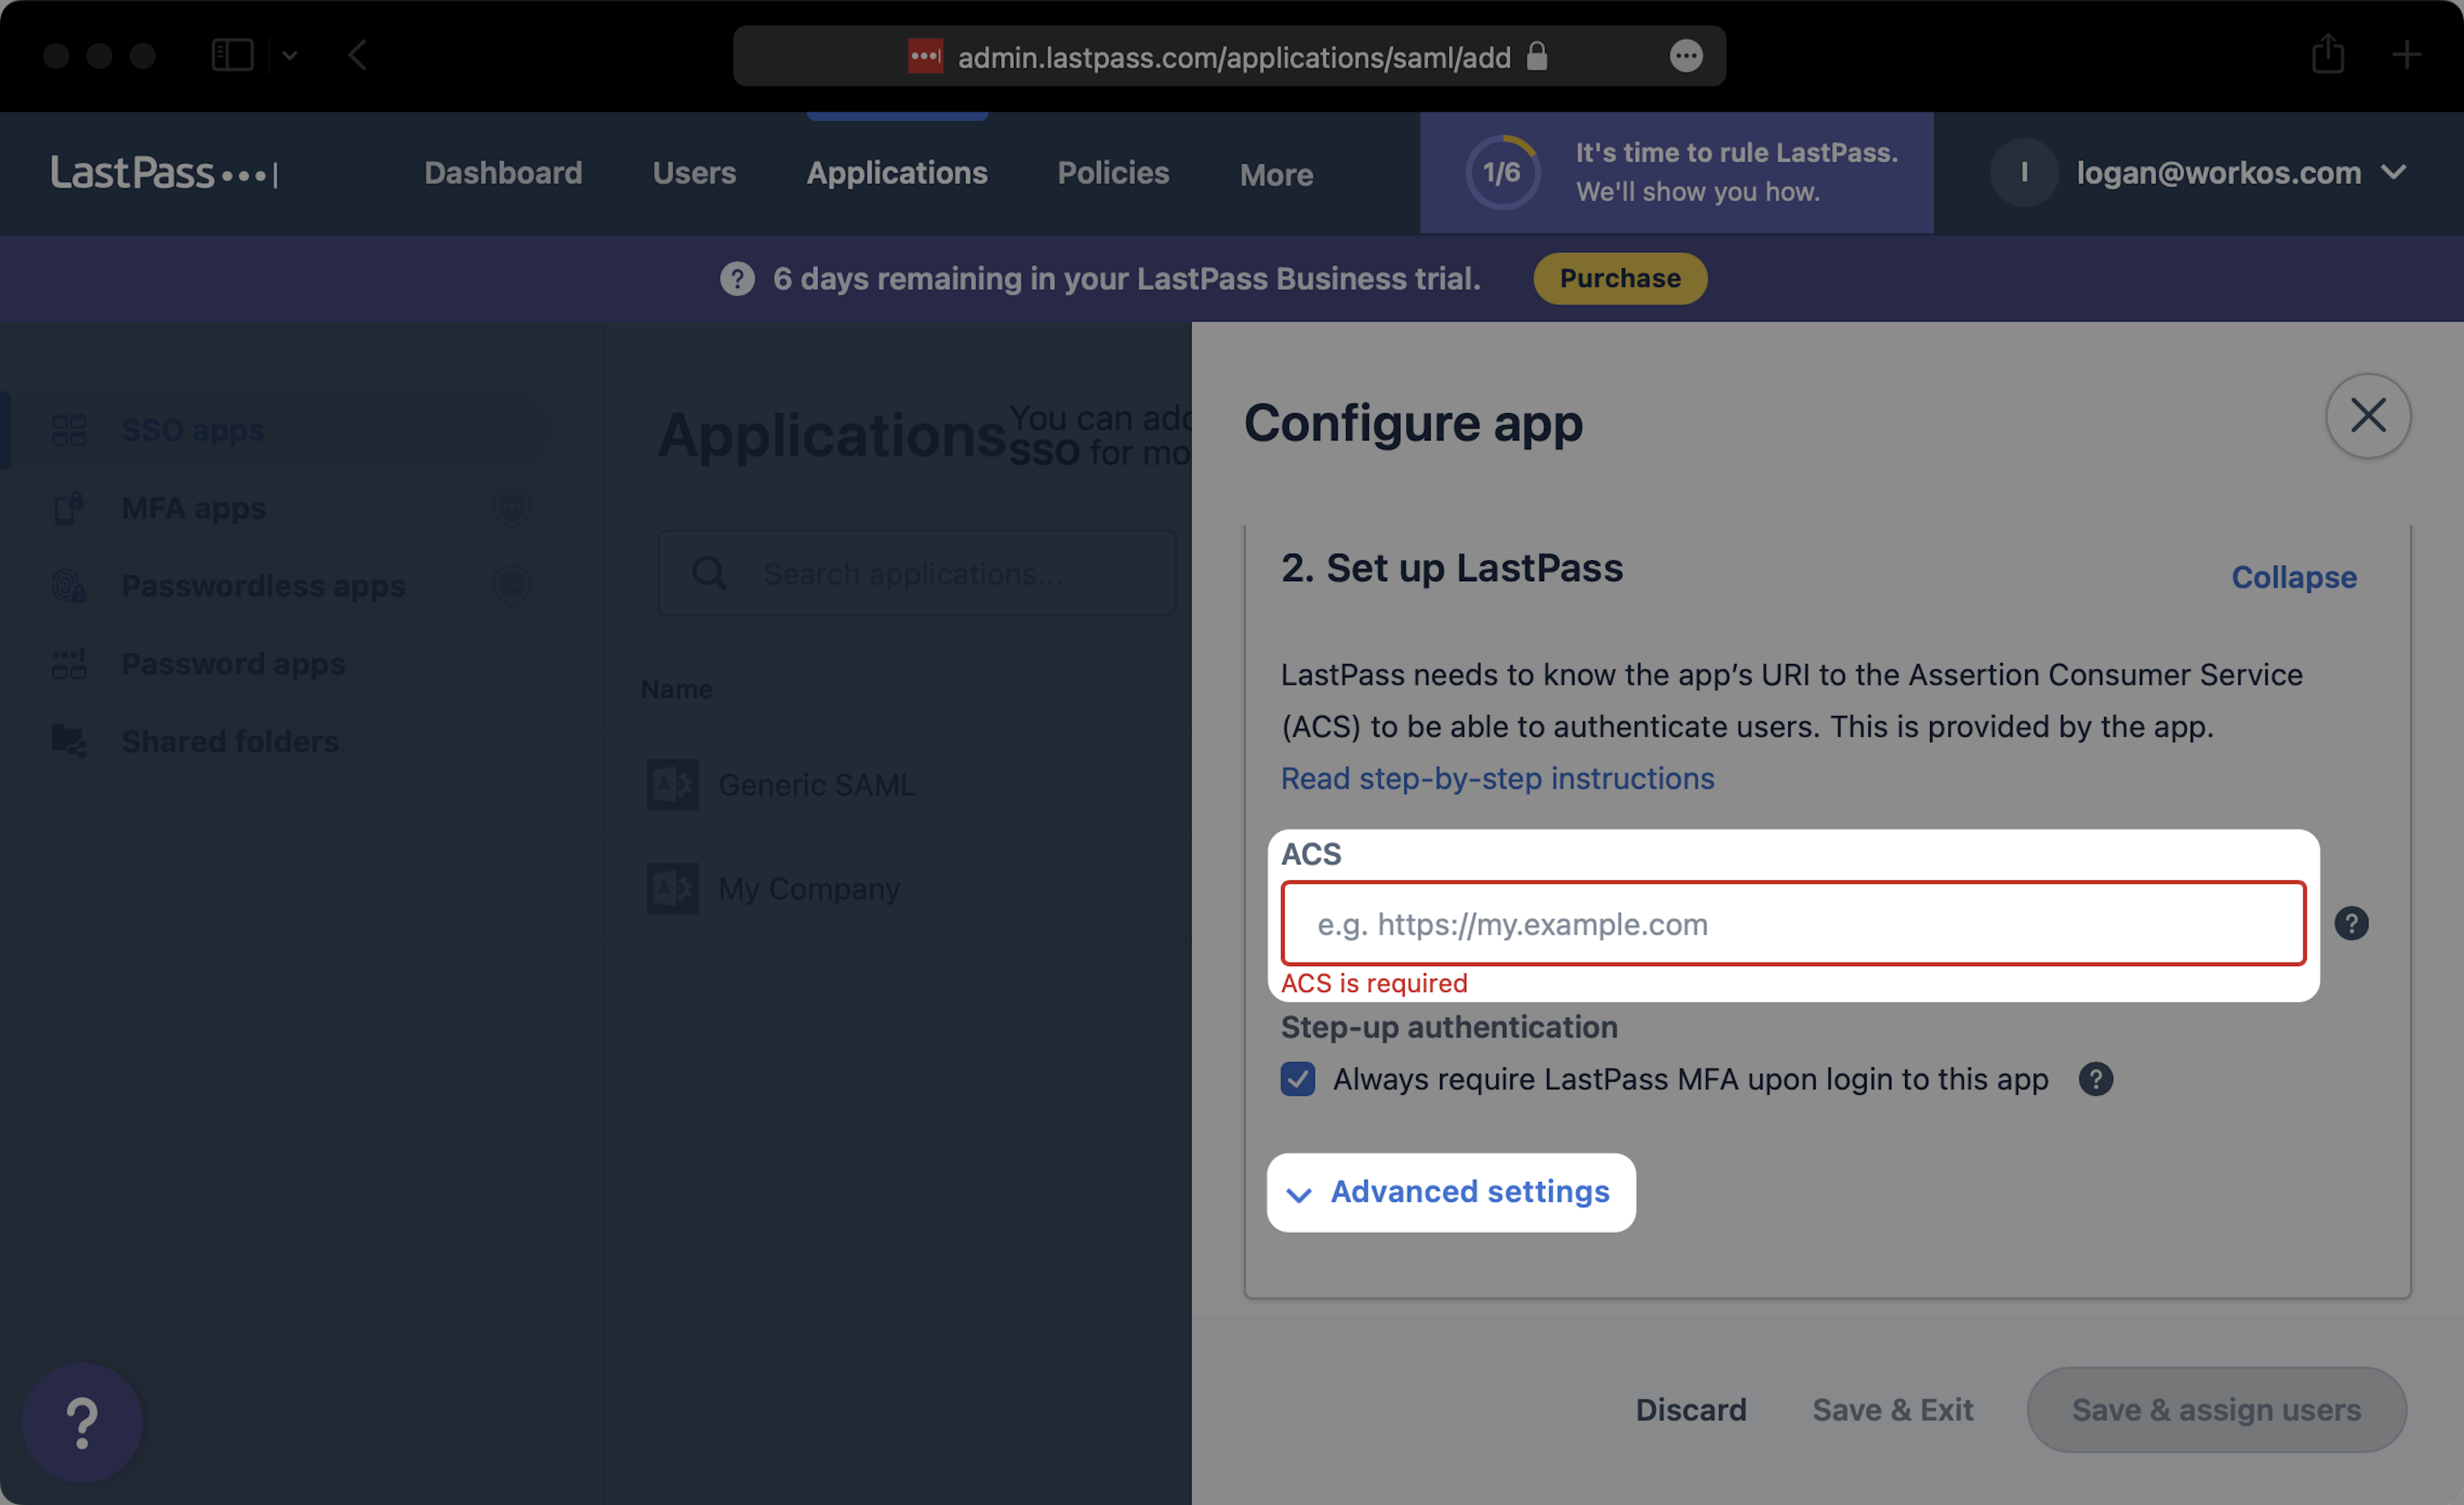The width and height of the screenshot is (2464, 1505).
Task: Close the Configure app panel
Action: (2367, 416)
